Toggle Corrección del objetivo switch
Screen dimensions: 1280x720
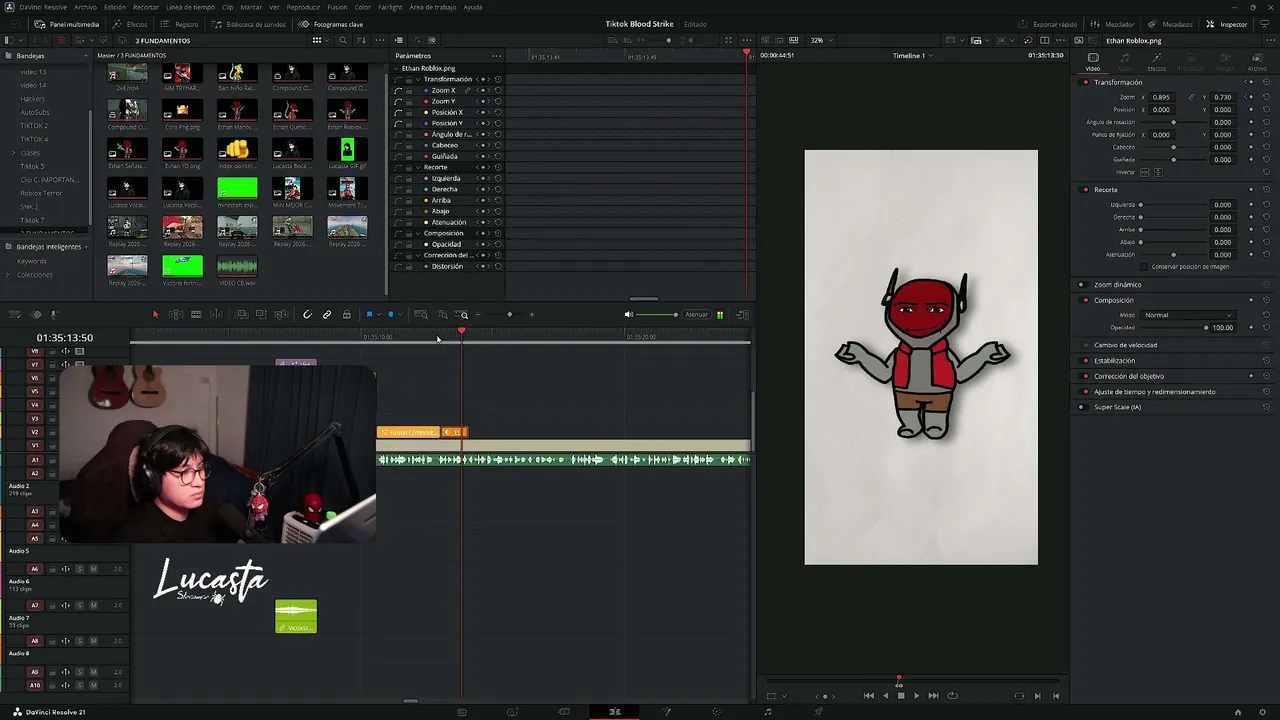coord(1085,376)
